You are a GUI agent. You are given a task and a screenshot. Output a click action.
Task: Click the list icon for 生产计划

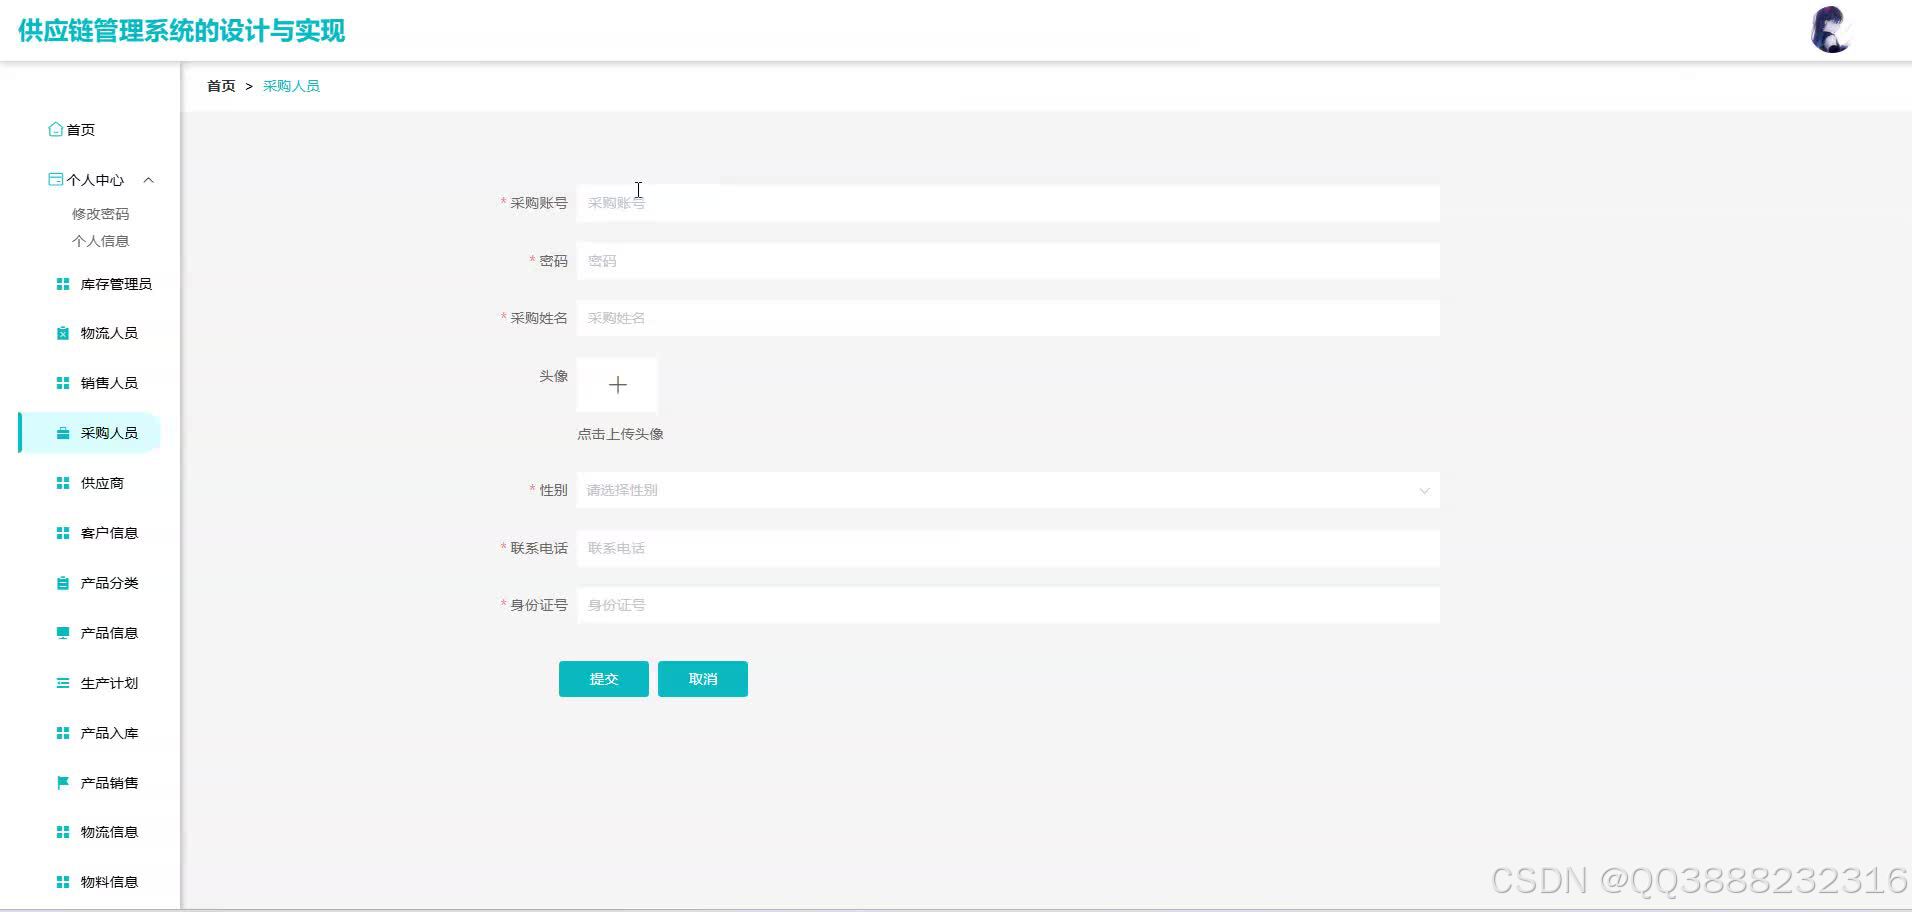(63, 683)
